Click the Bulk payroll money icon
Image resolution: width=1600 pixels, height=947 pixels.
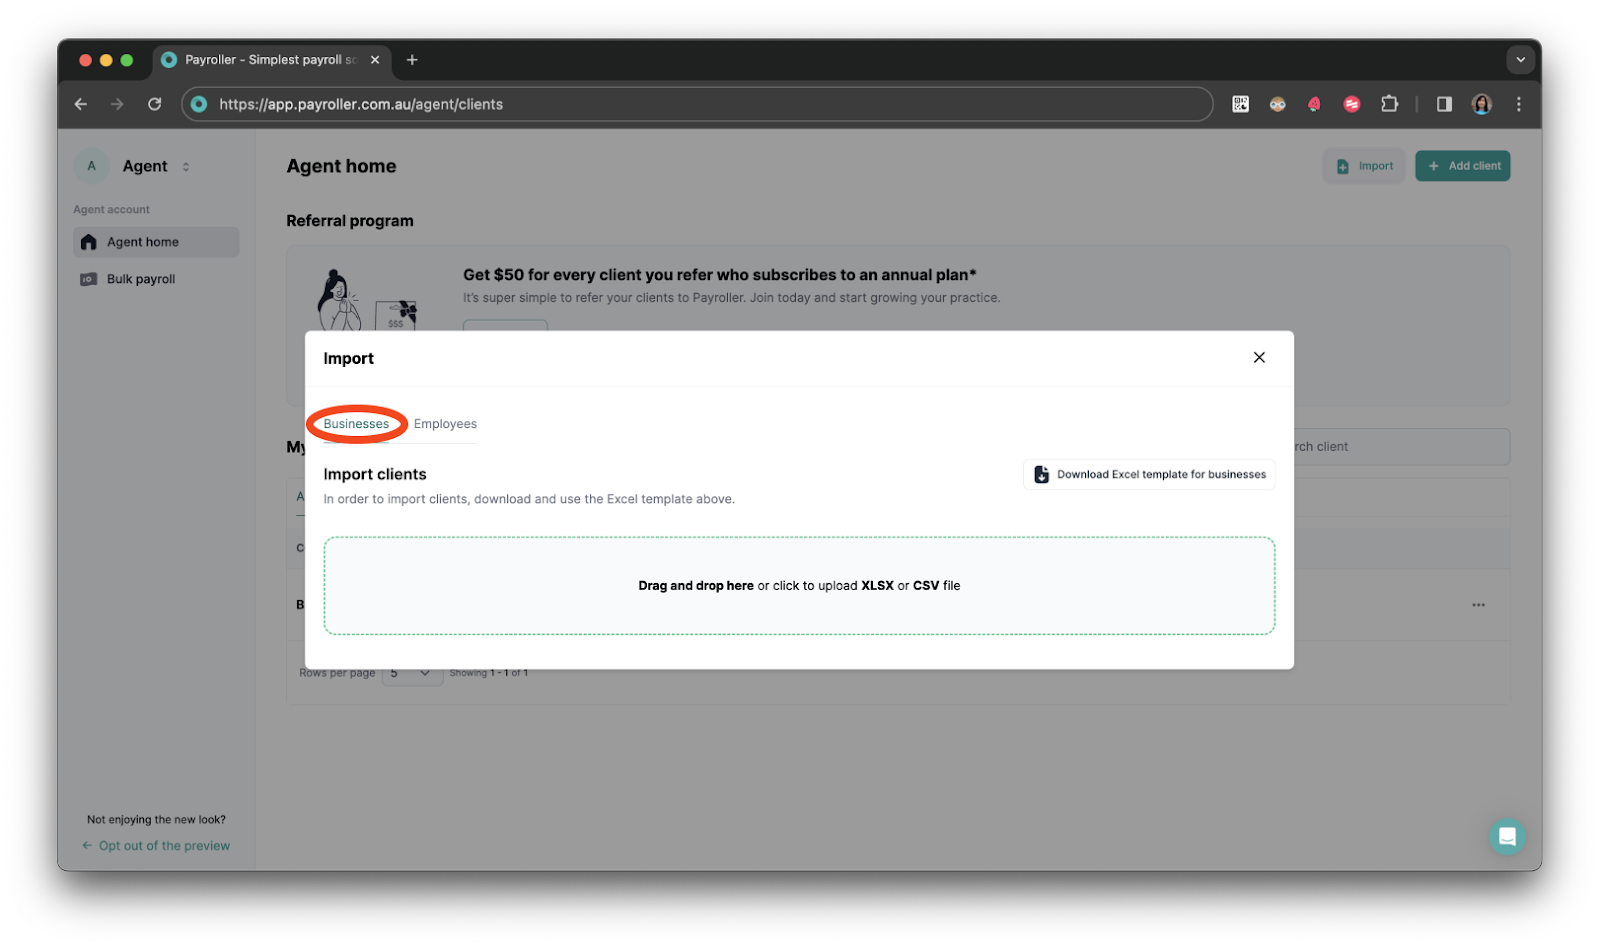pos(89,279)
